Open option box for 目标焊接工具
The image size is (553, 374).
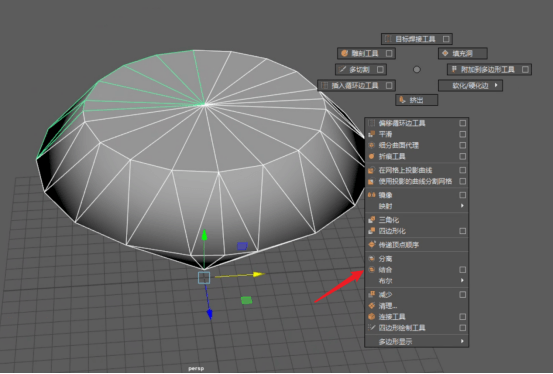click(446, 39)
